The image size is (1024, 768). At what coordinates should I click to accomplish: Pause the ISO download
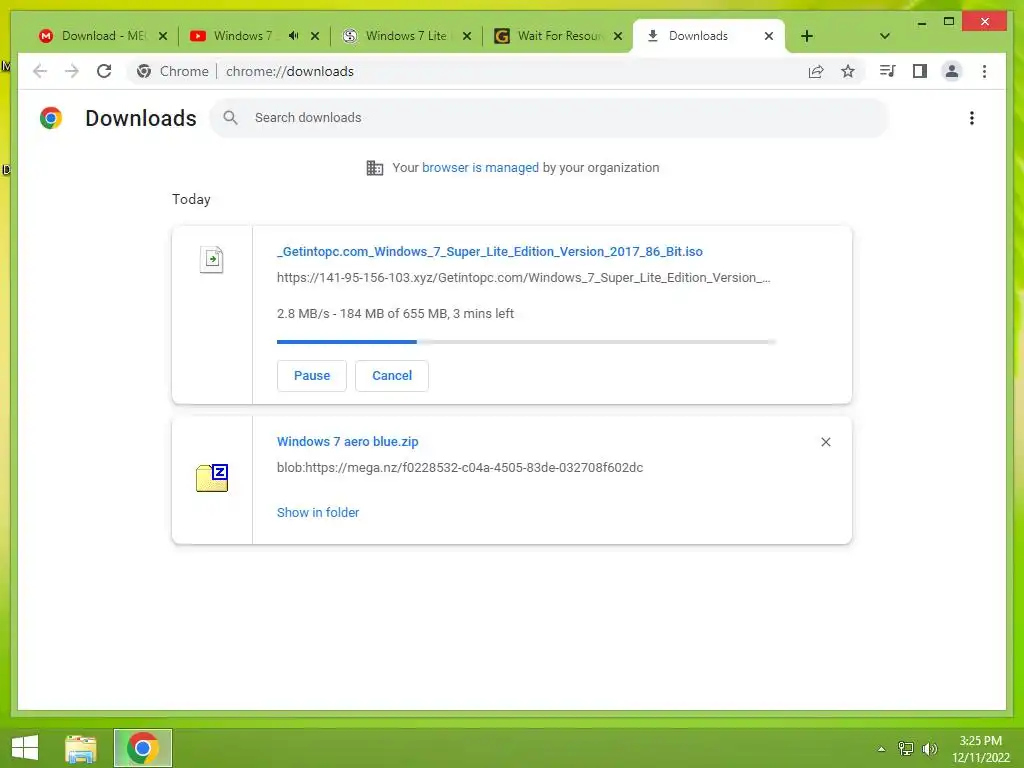312,376
